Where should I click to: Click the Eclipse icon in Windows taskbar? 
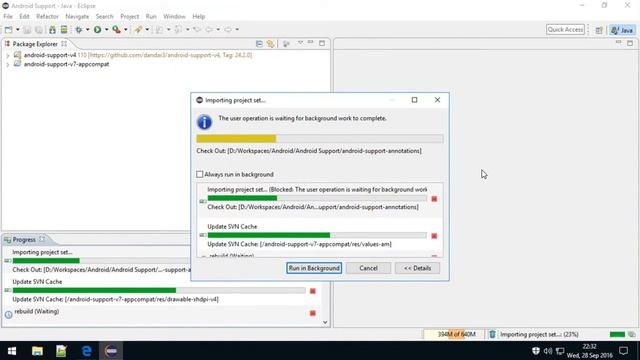(111, 351)
